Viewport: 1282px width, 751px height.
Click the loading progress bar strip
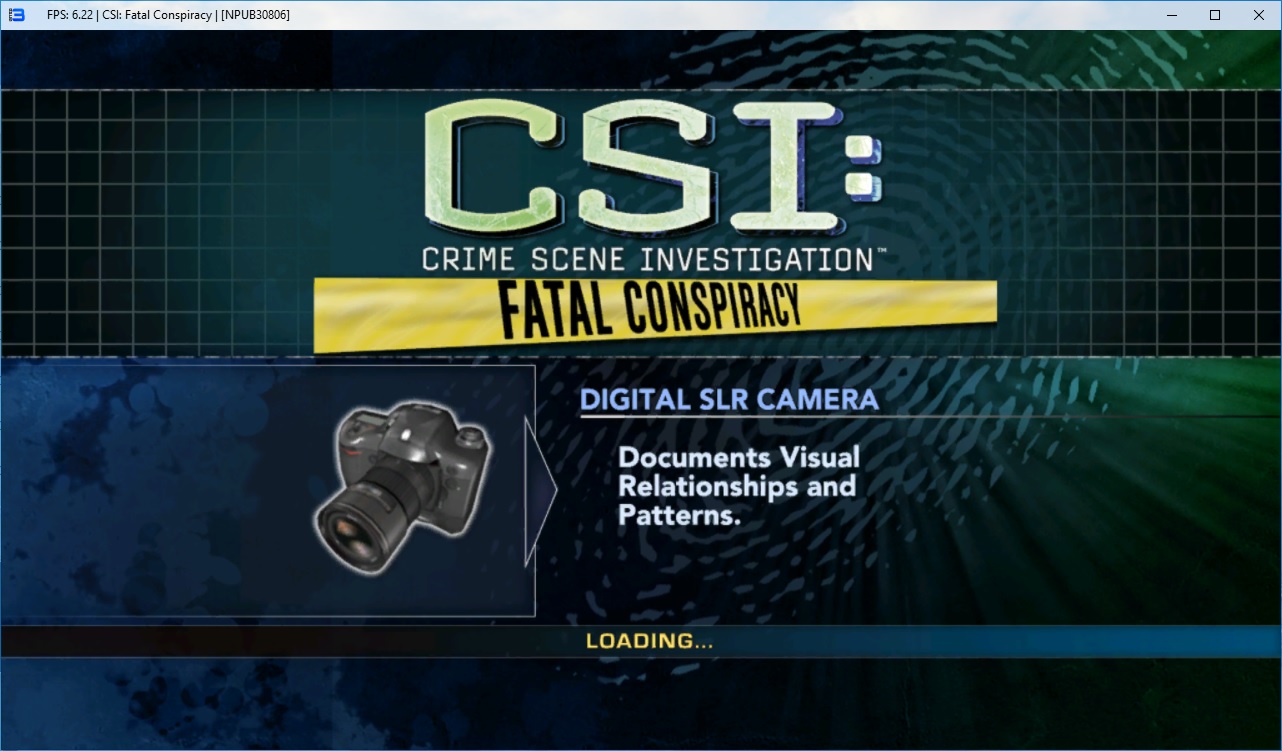1000,641
